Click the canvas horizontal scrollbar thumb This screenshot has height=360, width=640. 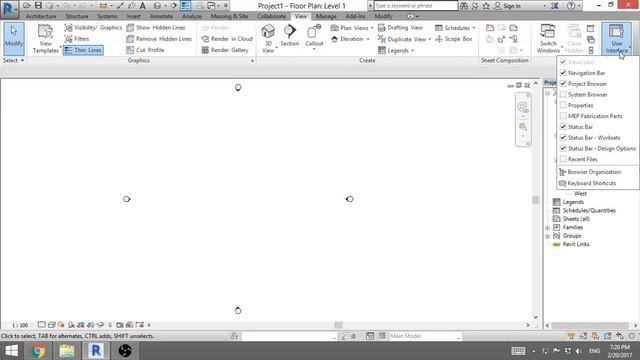click(338, 325)
